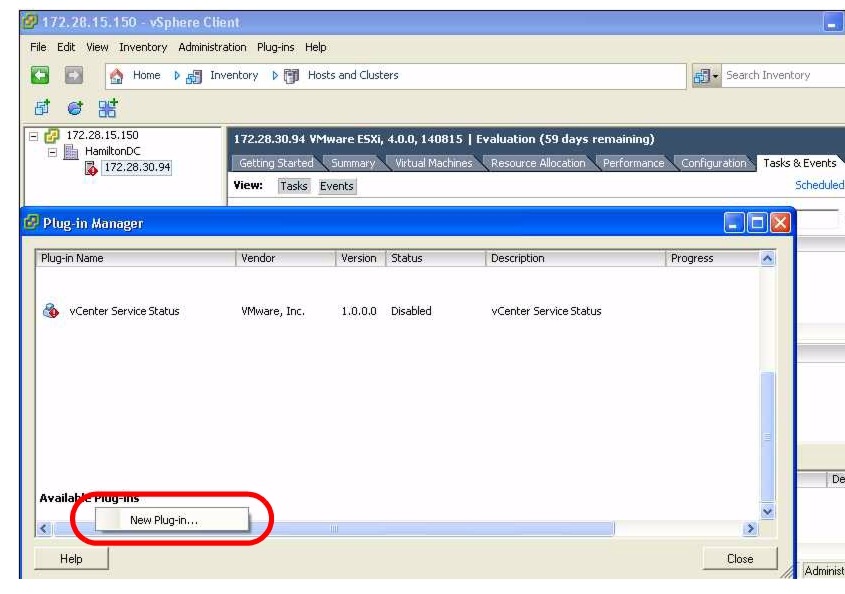845x594 pixels.
Task: Click the HamiltonDC datacenter icon
Action: point(71,151)
